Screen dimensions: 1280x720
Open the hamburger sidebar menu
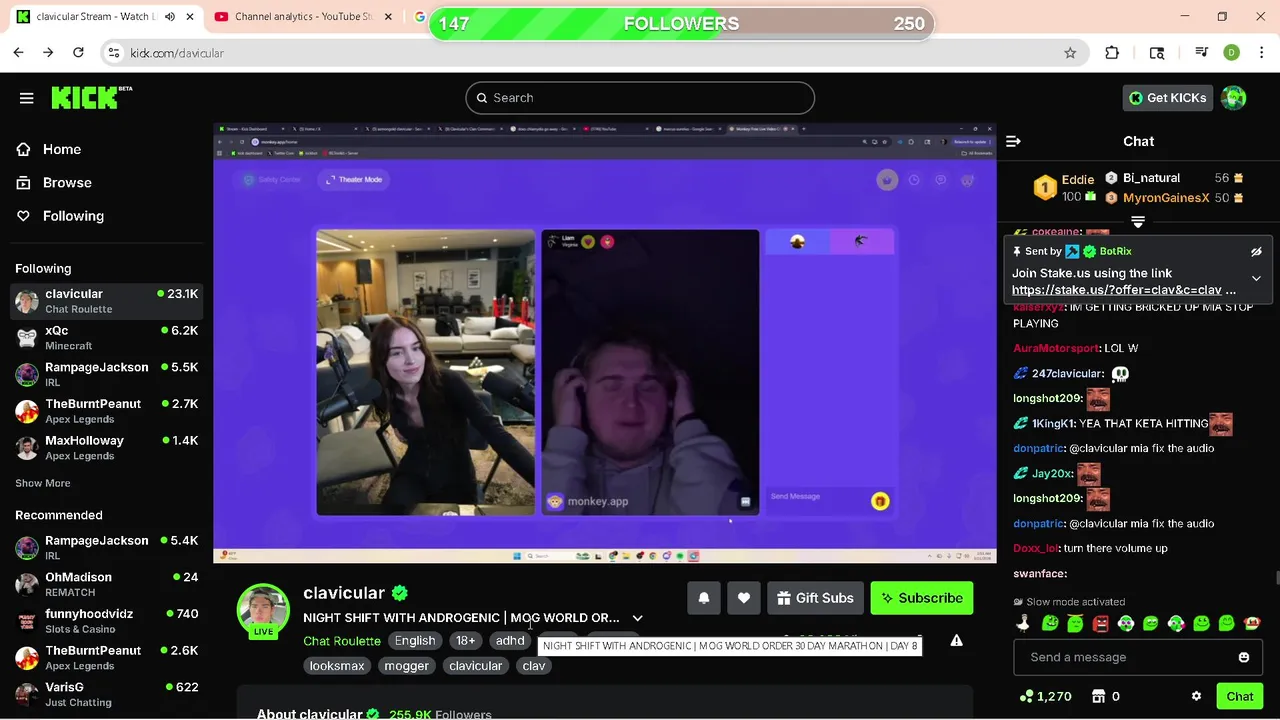[27, 98]
